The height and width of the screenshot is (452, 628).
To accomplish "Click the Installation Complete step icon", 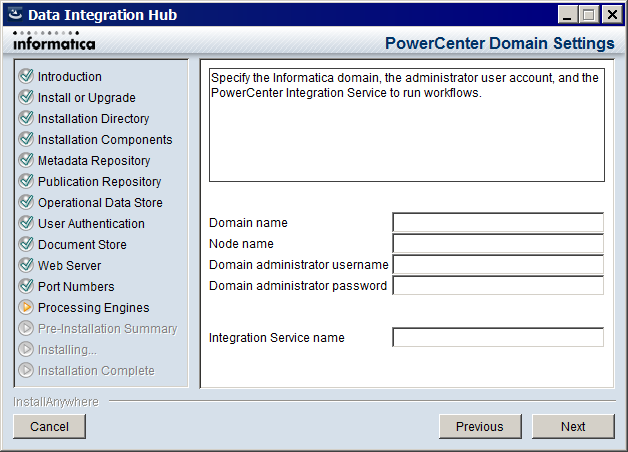I will 26,370.
